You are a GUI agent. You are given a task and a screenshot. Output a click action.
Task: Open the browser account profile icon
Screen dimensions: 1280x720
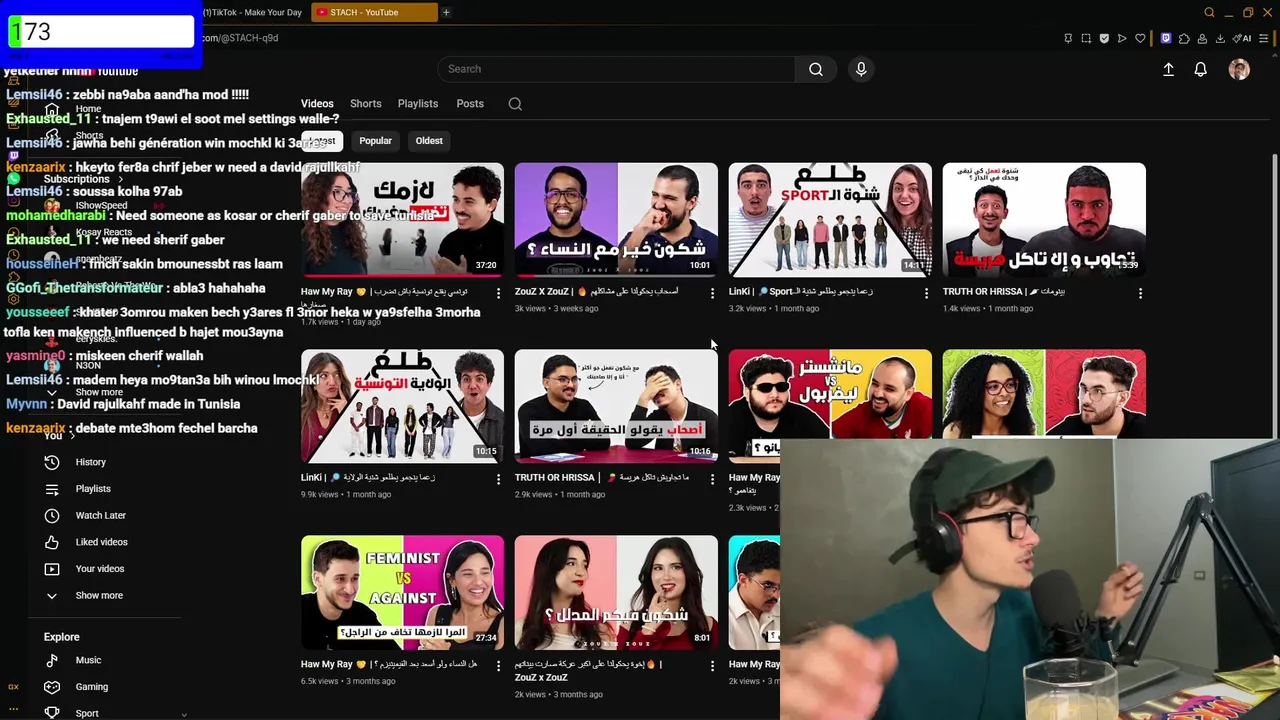1202,38
